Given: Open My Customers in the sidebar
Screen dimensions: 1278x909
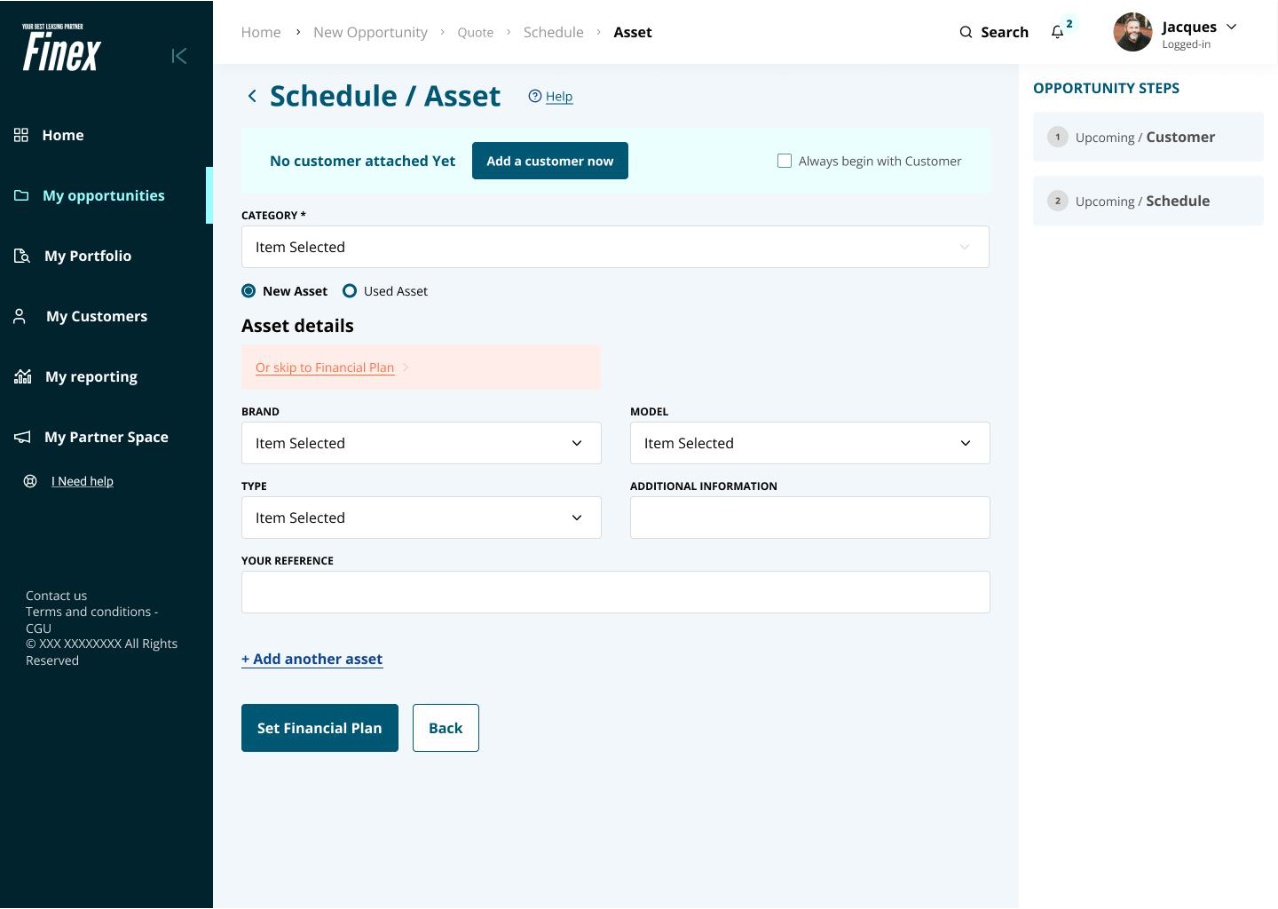Looking at the screenshot, I should 96,316.
